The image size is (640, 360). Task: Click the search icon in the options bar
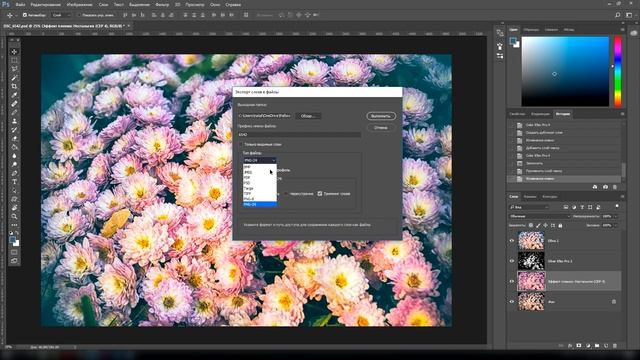coord(618,15)
